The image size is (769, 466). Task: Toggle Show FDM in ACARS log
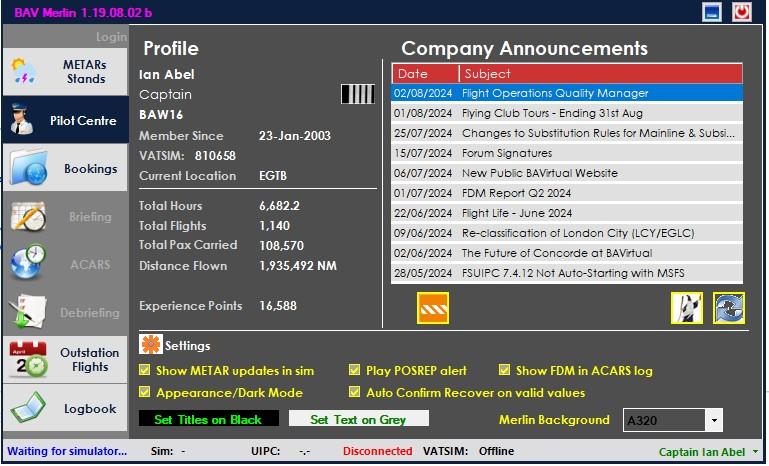(504, 370)
